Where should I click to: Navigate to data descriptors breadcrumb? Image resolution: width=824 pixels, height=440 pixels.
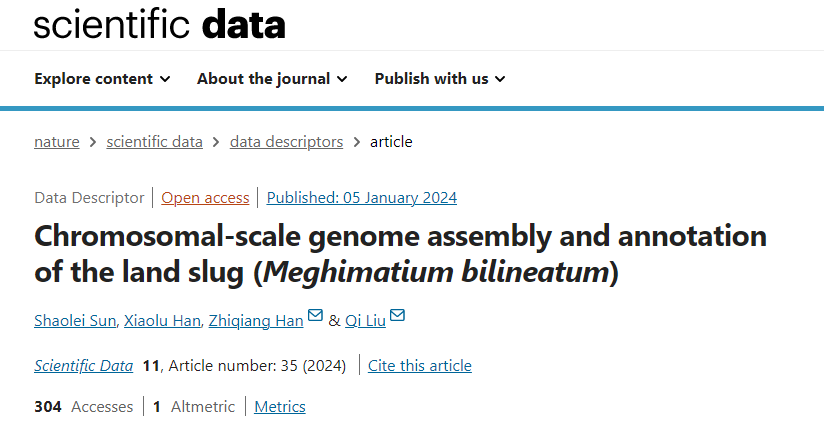click(286, 142)
